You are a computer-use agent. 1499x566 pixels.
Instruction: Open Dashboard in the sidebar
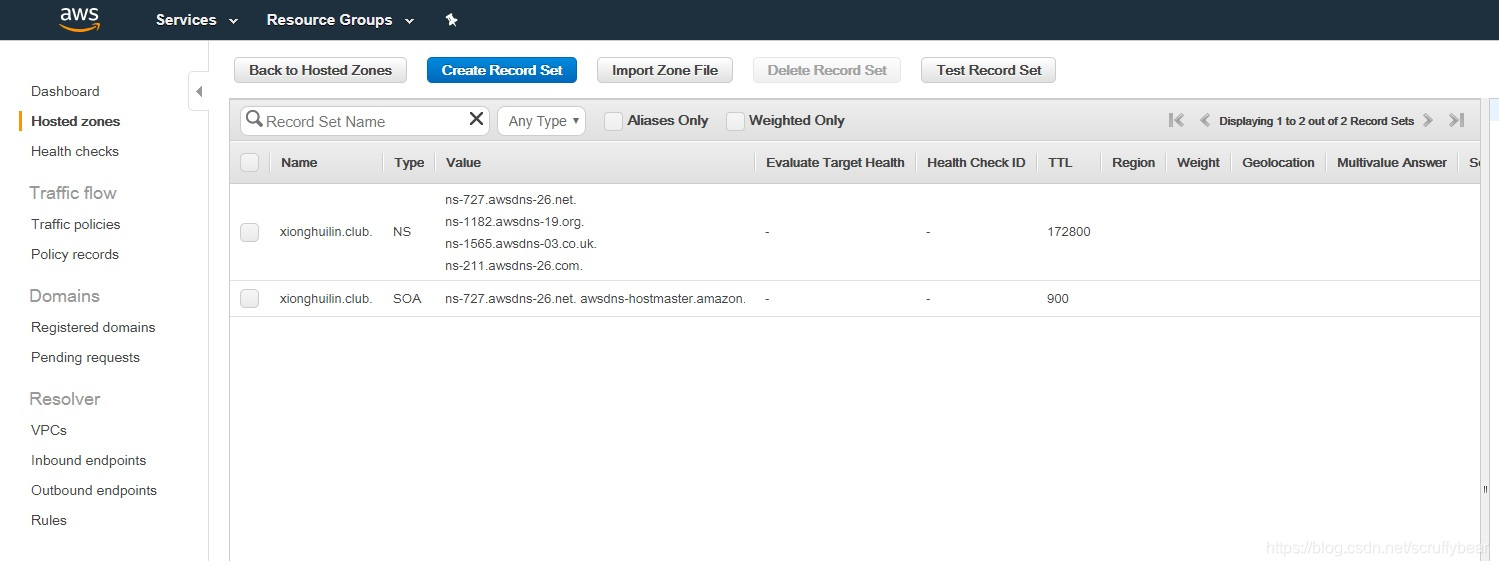[x=65, y=91]
